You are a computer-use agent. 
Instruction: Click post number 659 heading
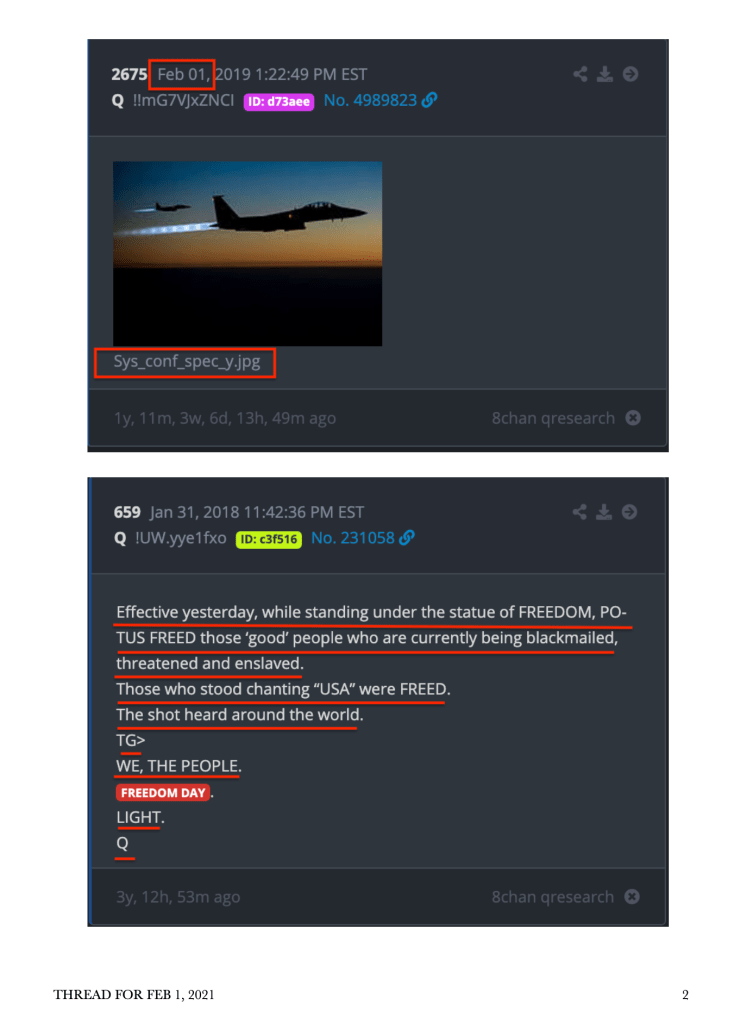click(127, 512)
